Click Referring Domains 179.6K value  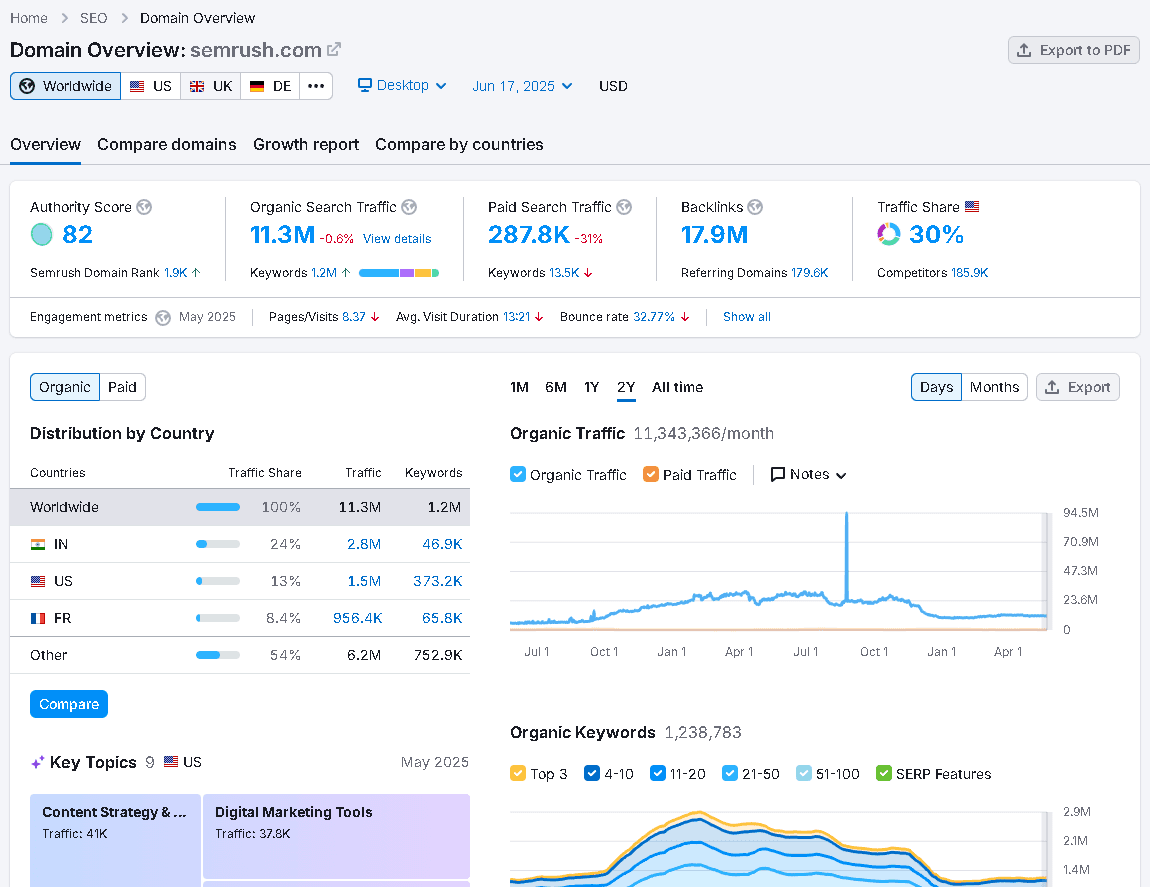[x=810, y=273]
